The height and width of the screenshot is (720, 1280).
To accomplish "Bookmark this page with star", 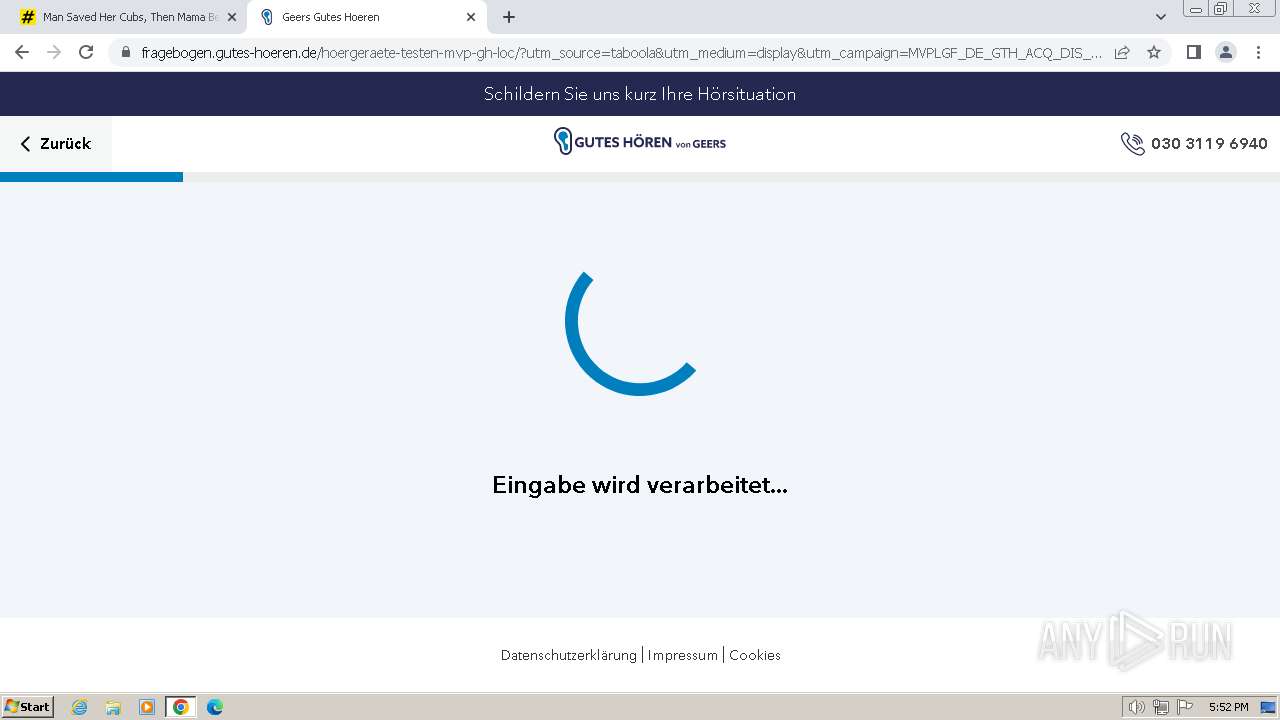I will [x=1154, y=52].
